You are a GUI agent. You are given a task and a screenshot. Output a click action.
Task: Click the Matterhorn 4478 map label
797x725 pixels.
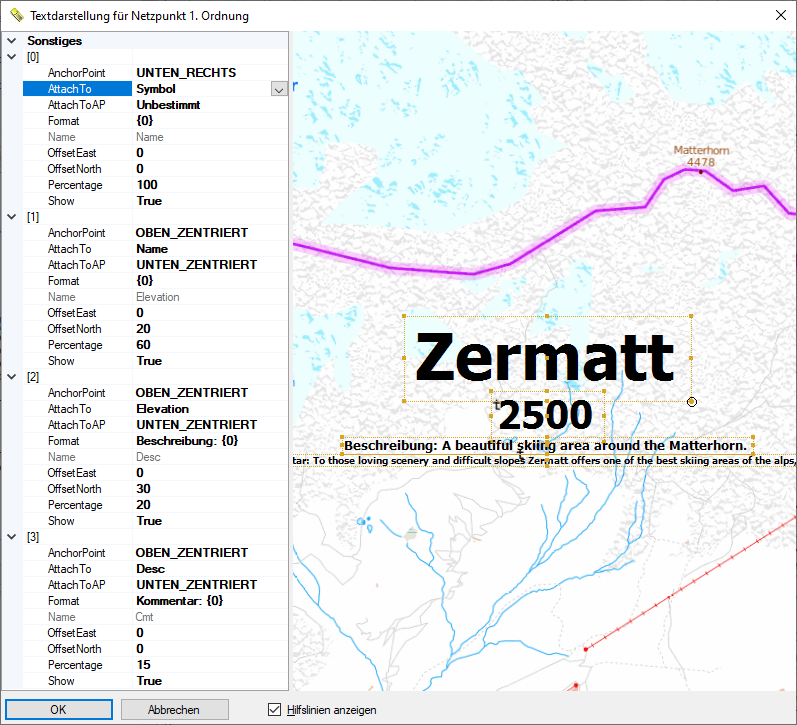point(701,156)
